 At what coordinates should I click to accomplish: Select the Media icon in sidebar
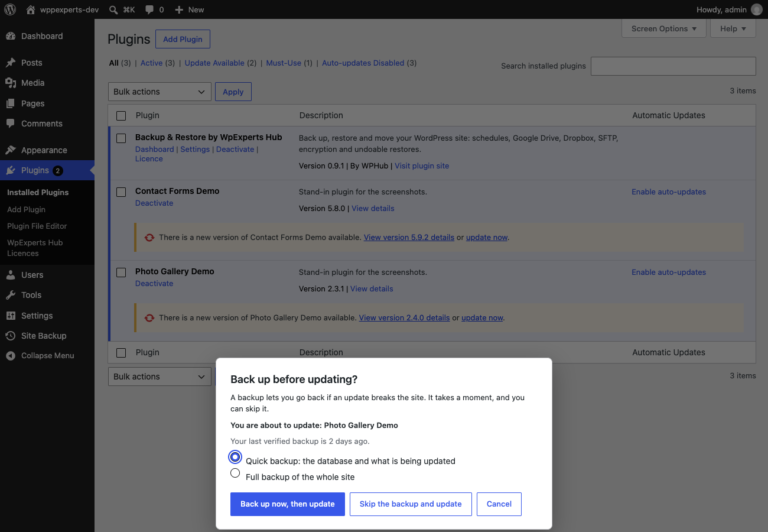coord(10,83)
